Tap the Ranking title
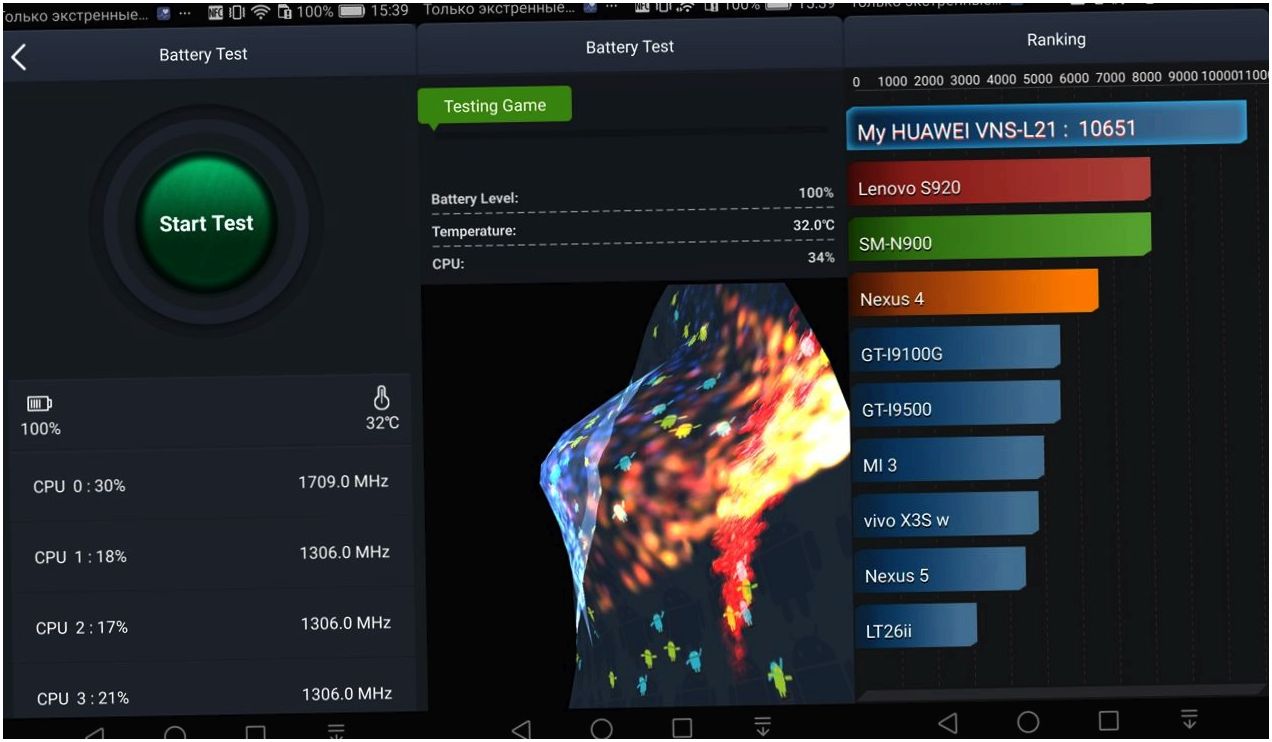The height and width of the screenshot is (742, 1272). 1056,40
